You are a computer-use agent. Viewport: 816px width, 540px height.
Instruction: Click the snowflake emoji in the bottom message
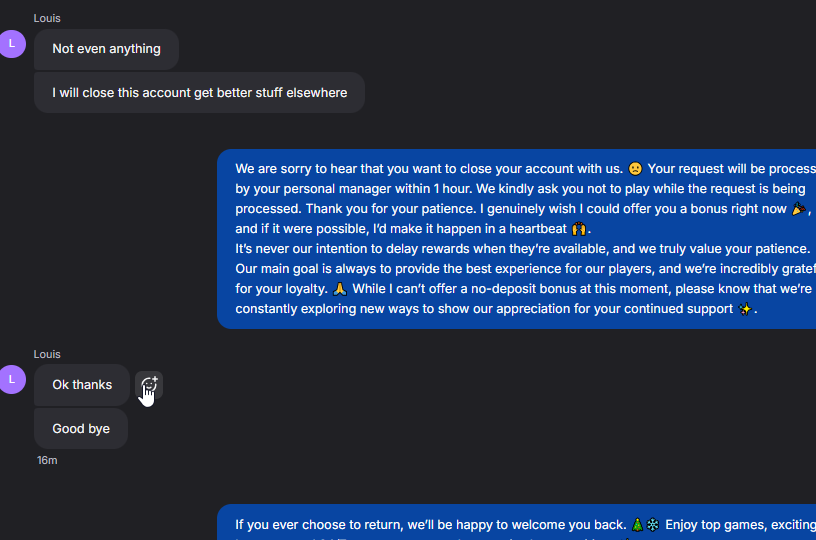[x=653, y=524]
